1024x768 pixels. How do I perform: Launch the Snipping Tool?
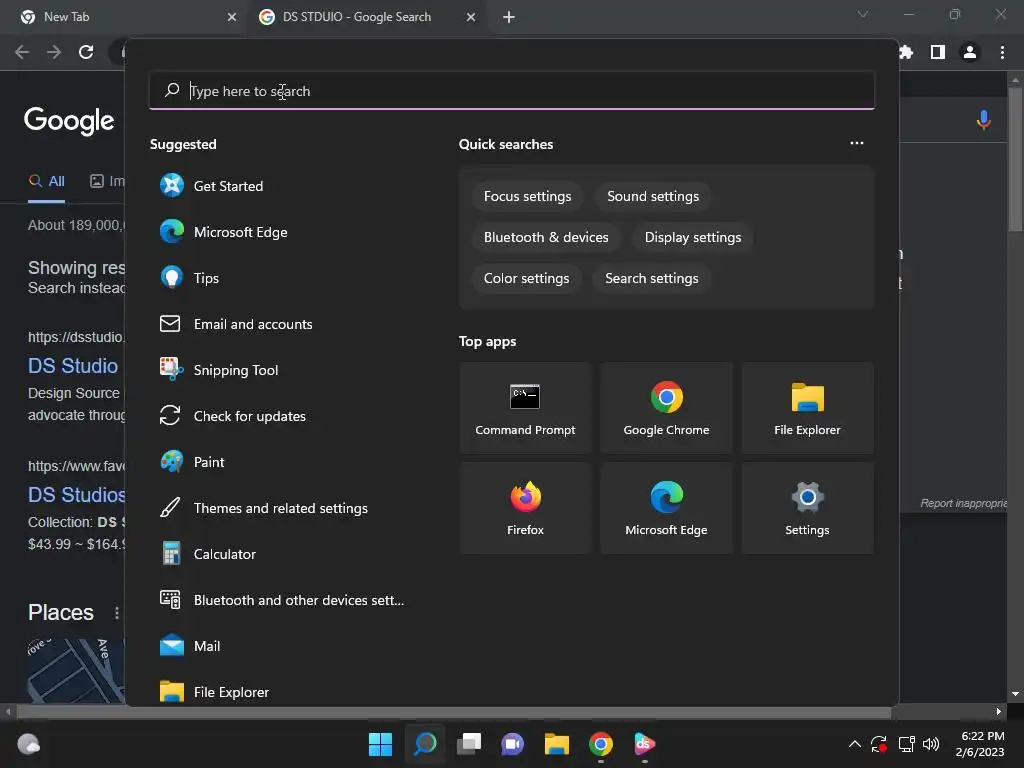tap(281, 370)
